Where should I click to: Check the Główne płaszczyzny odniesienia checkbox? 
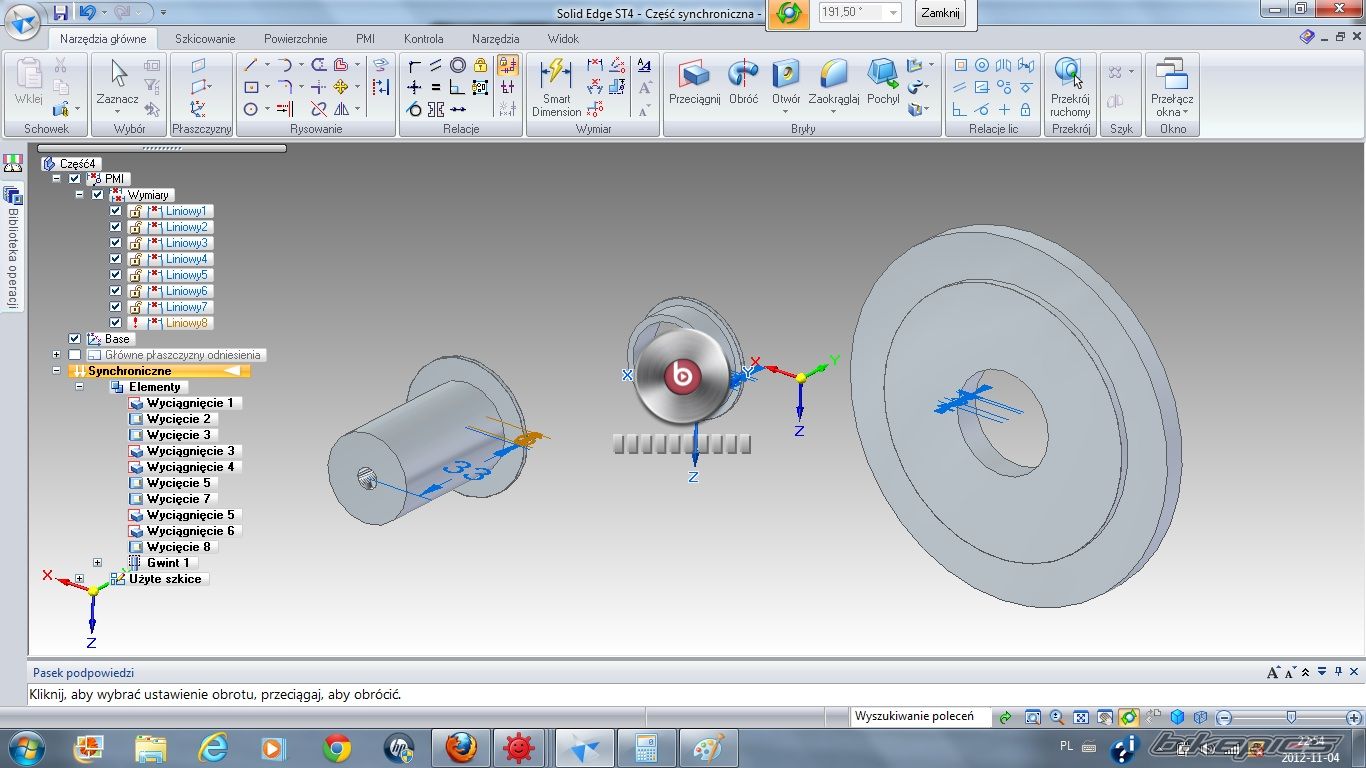click(75, 355)
